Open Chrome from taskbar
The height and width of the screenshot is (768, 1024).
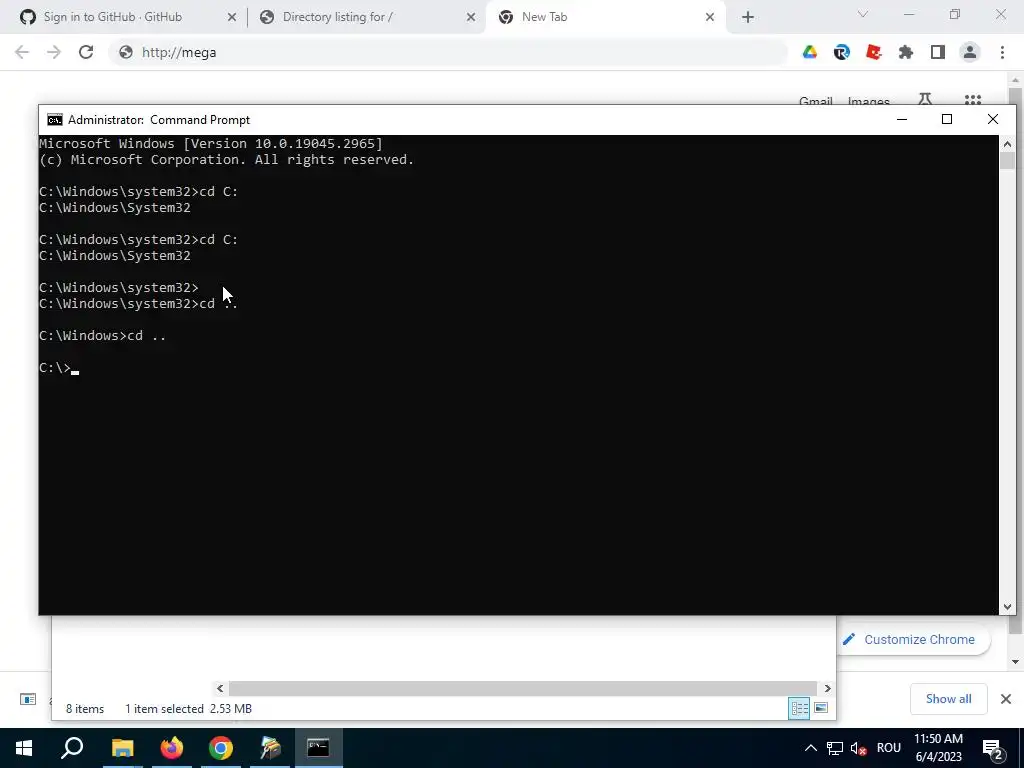coord(221,748)
